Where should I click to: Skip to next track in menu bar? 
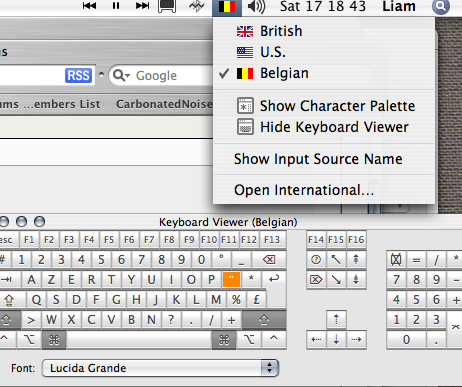click(142, 6)
